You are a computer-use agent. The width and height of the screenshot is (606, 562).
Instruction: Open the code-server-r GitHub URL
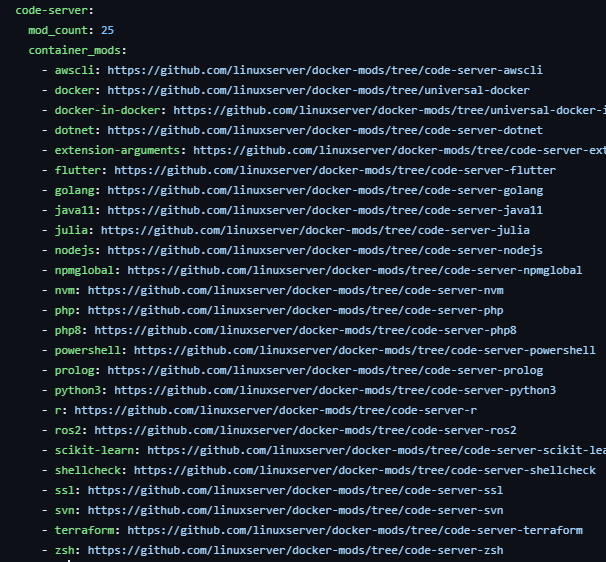tap(276, 410)
